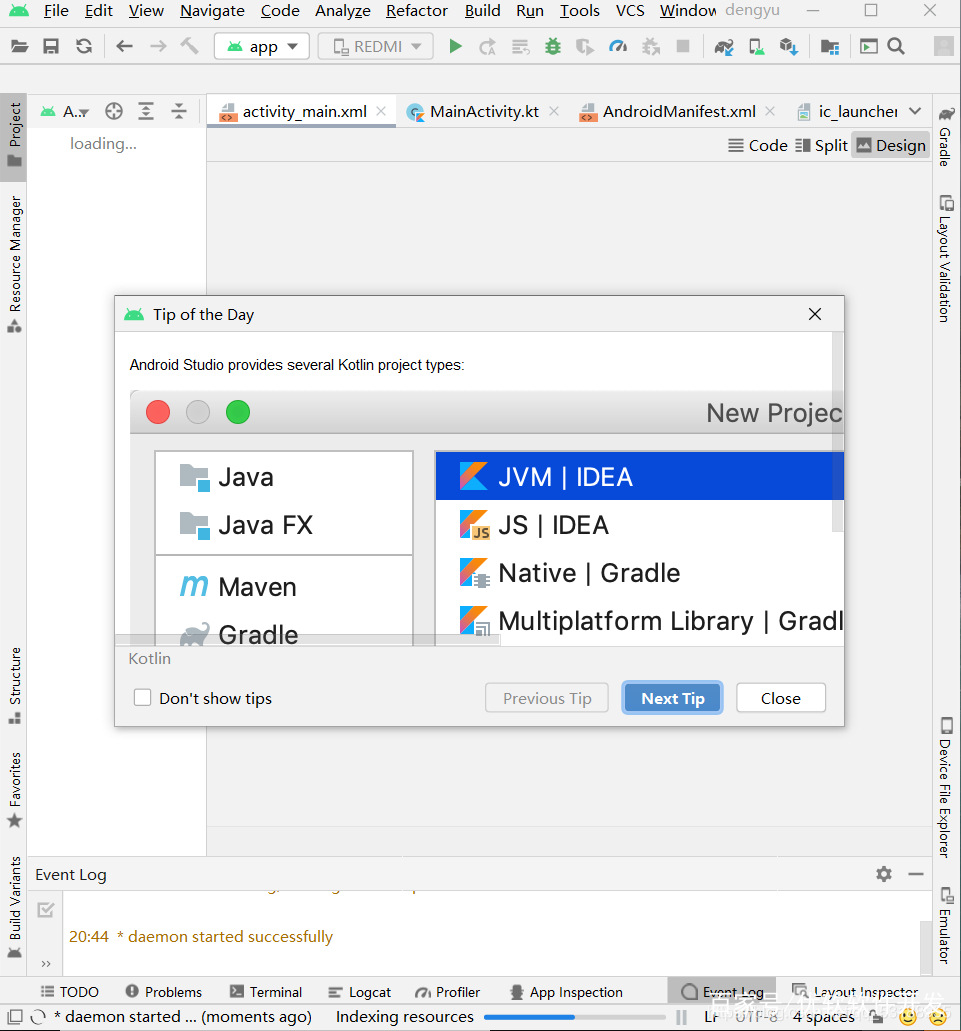Screen dimensions: 961x1031
Task: Click Close in Tip of the Day
Action: tap(781, 698)
